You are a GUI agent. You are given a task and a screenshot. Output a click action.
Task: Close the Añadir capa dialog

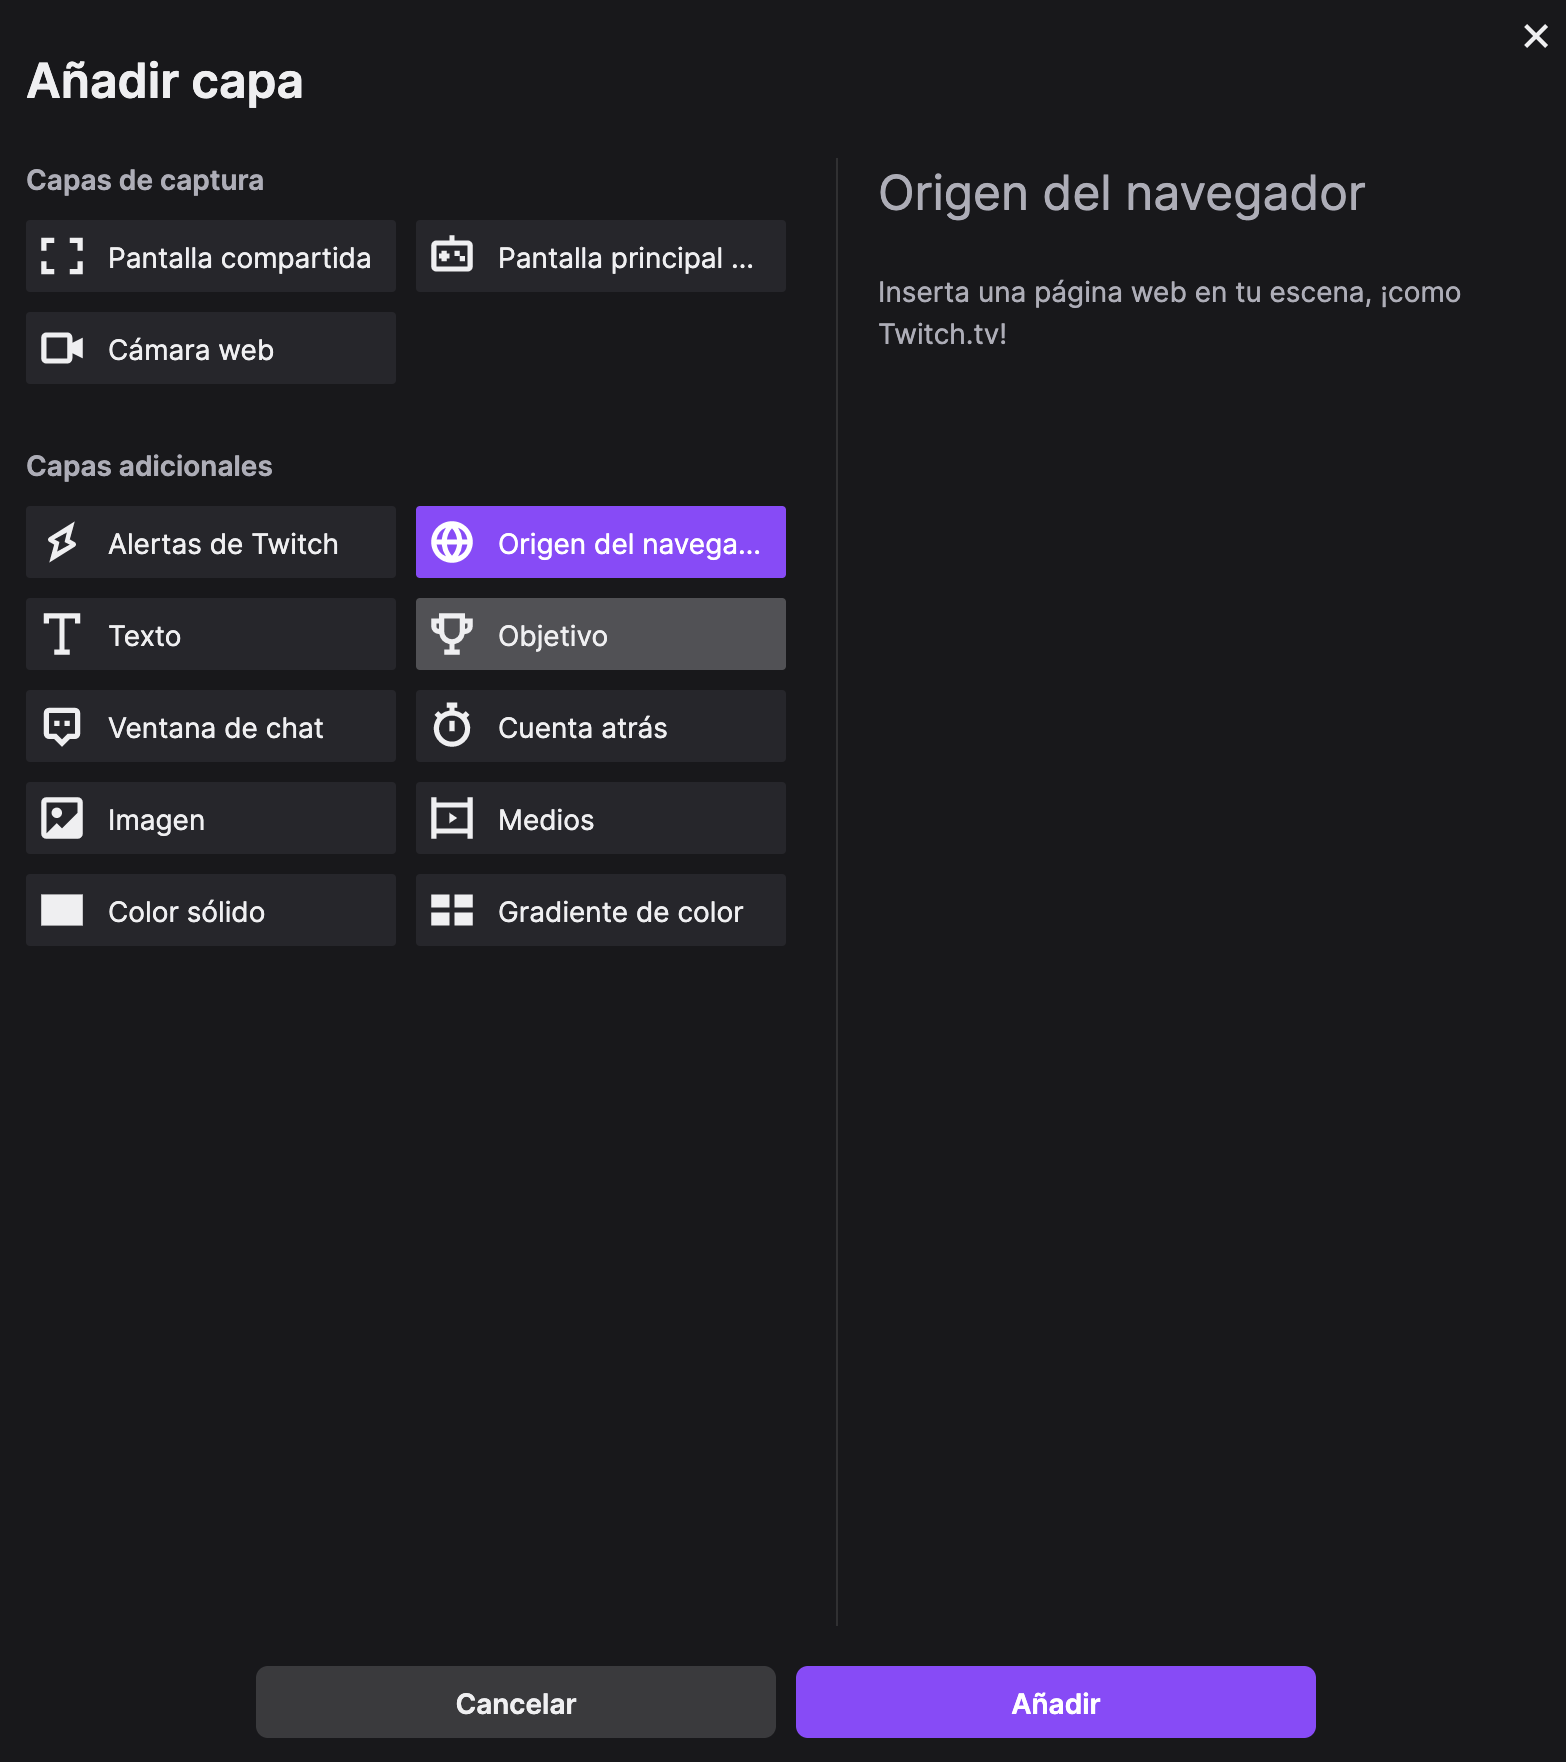click(x=1536, y=36)
